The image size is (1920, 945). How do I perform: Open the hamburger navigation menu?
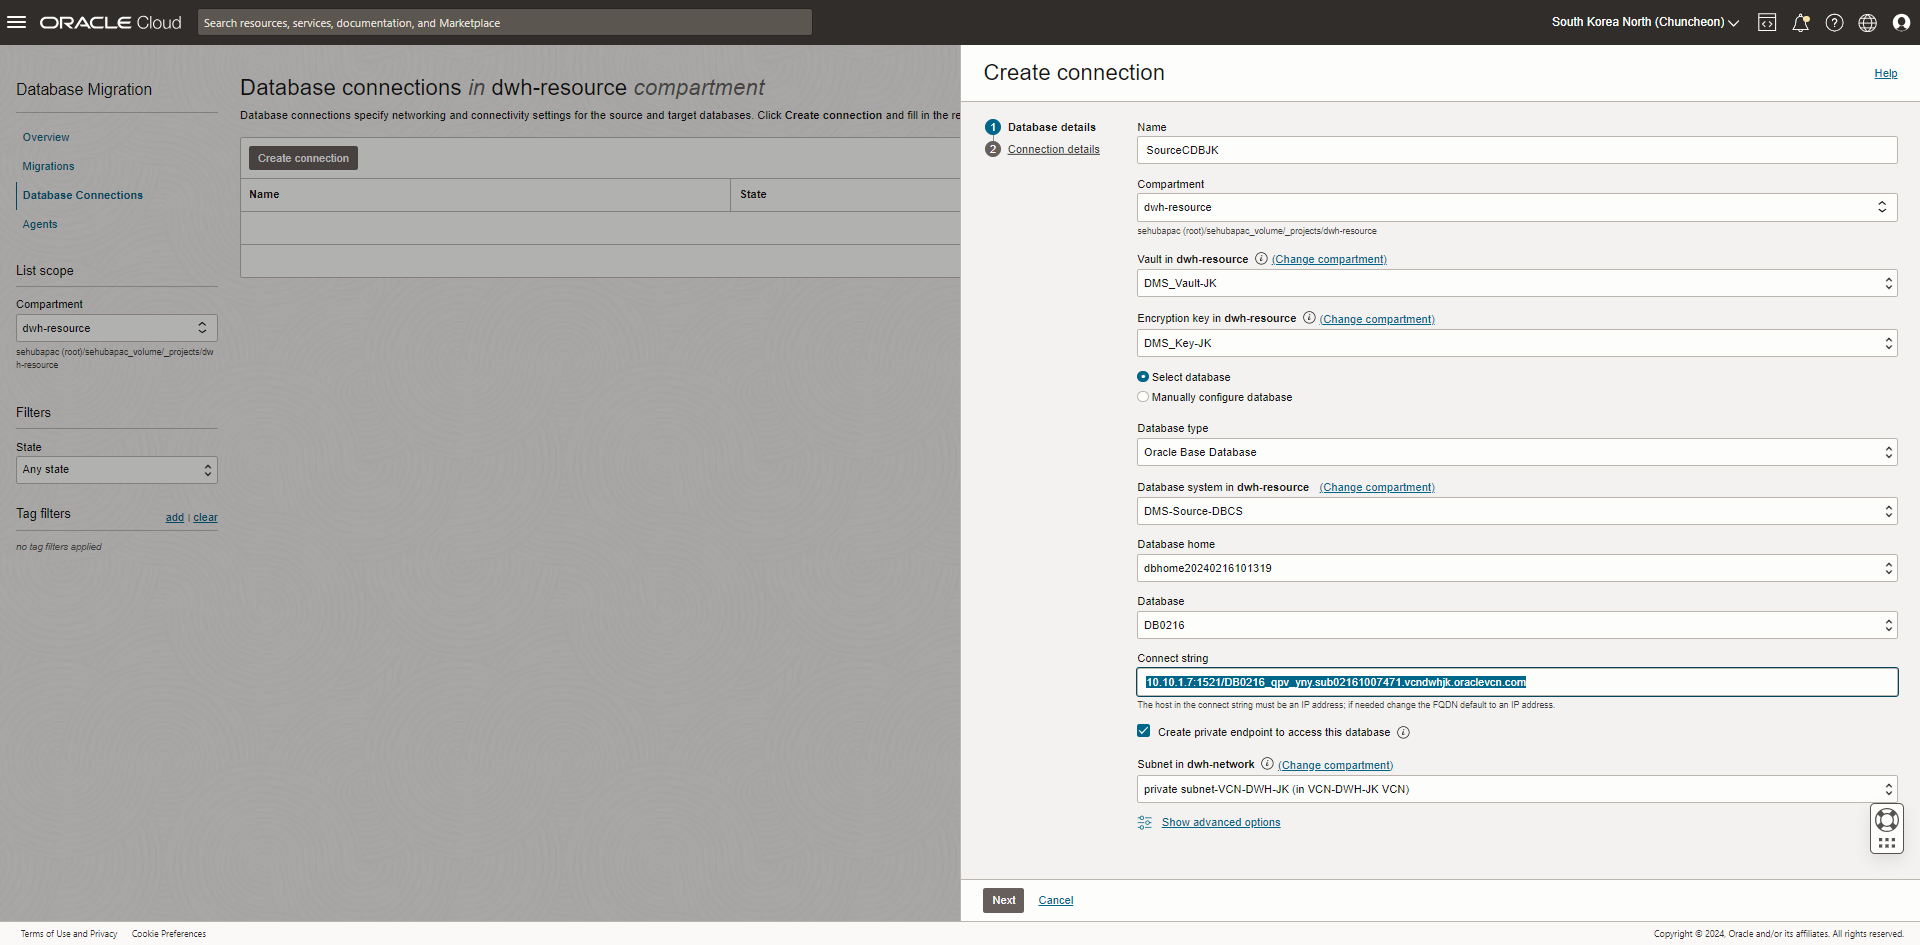pyautogui.click(x=16, y=22)
